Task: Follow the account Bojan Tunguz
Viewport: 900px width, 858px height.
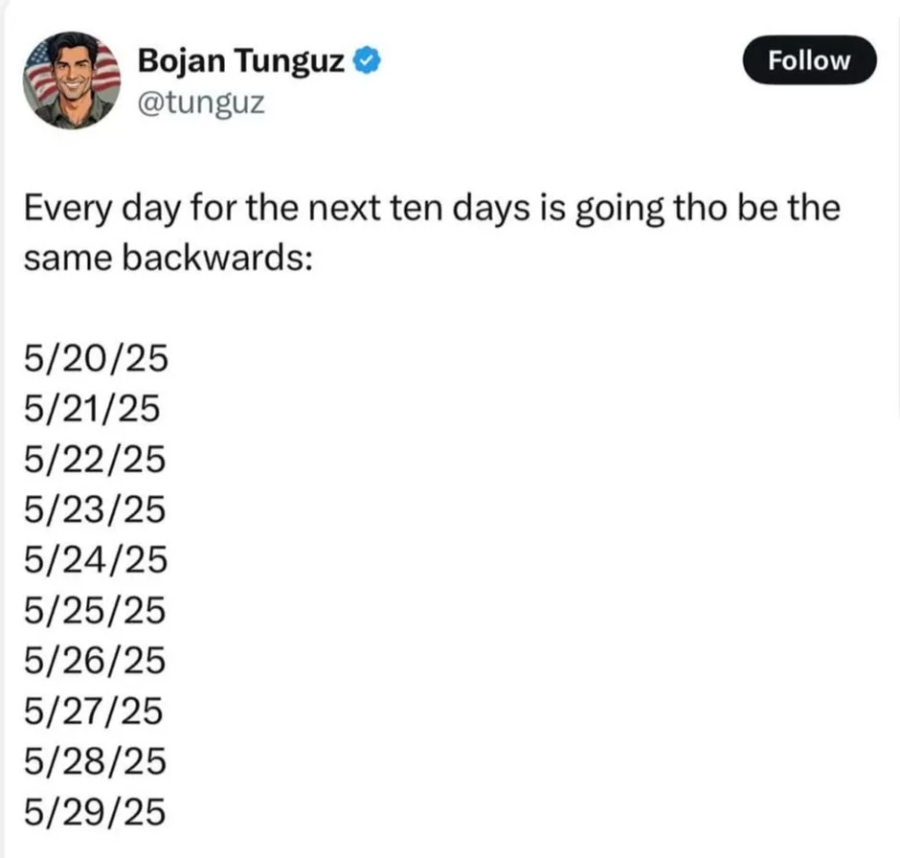Action: tap(809, 60)
